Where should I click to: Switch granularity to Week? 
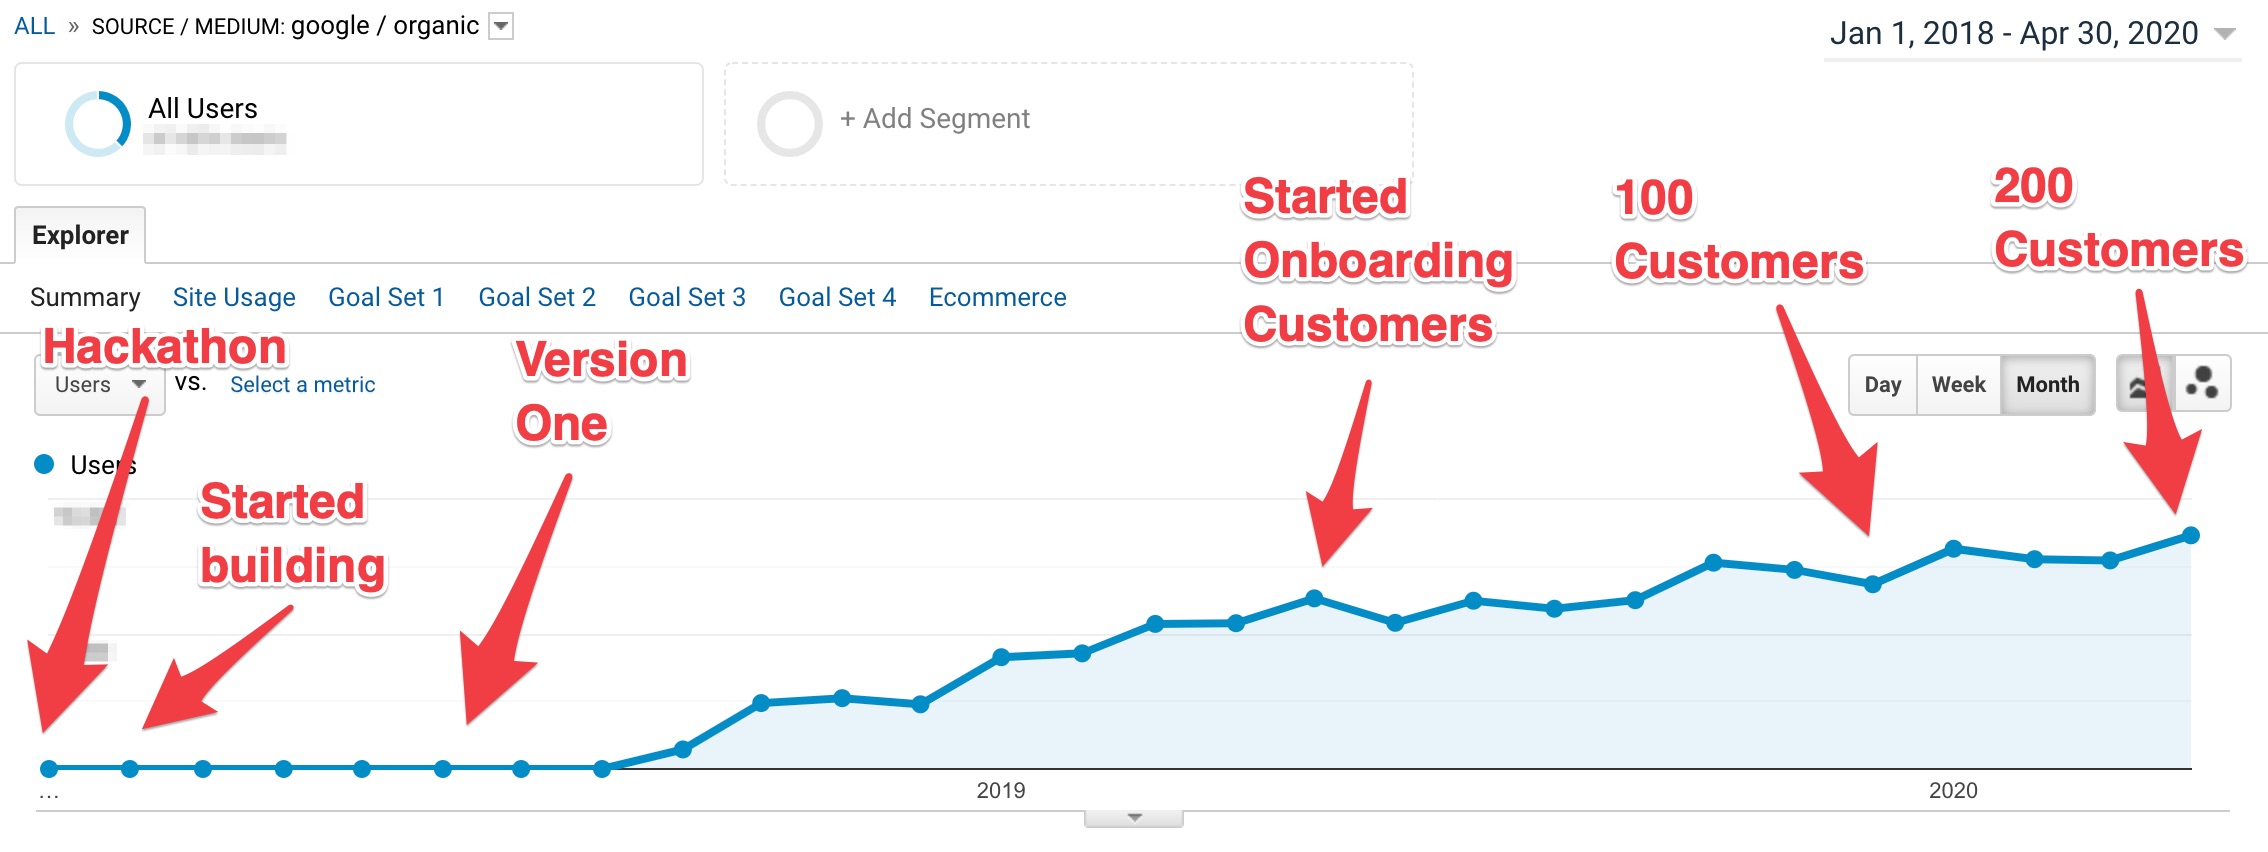[1957, 384]
